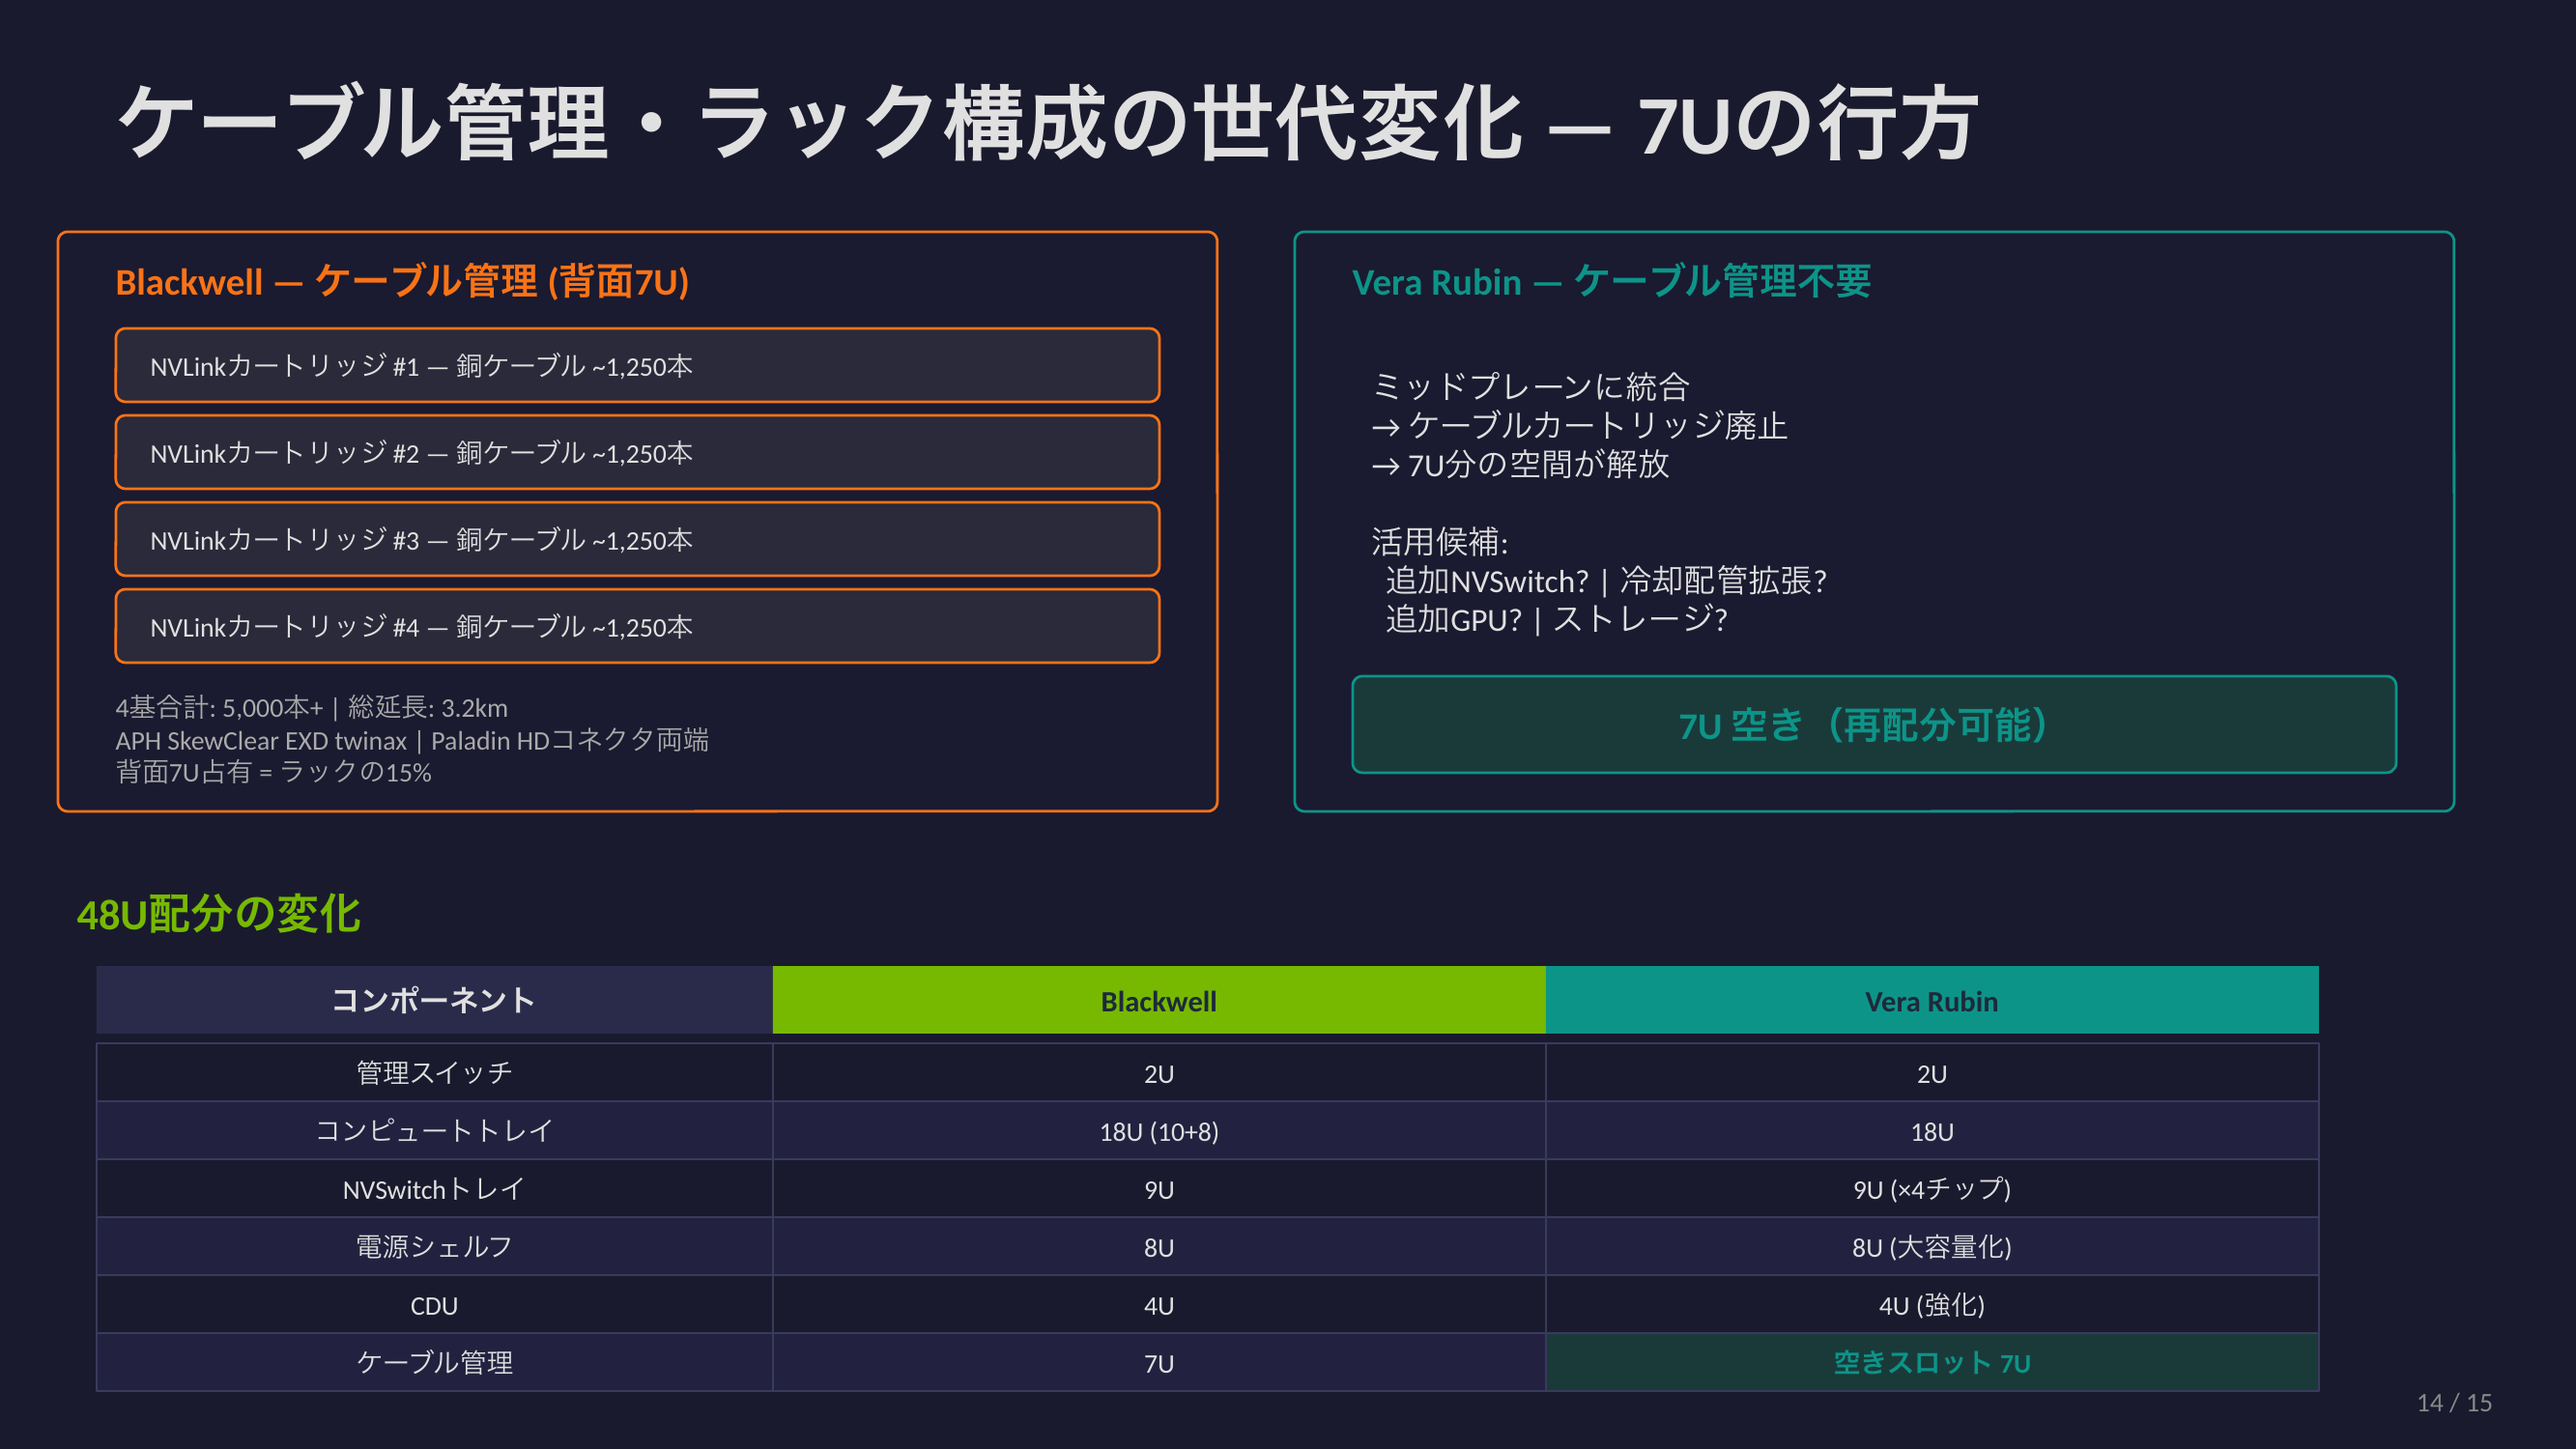
Task: Click the CDU row label
Action: click(434, 1305)
